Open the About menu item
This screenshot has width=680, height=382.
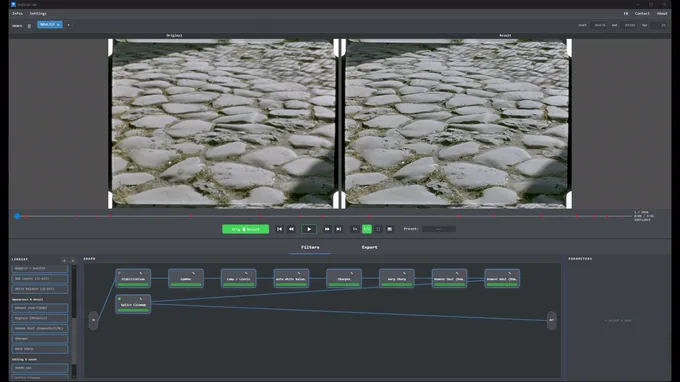[x=662, y=13]
